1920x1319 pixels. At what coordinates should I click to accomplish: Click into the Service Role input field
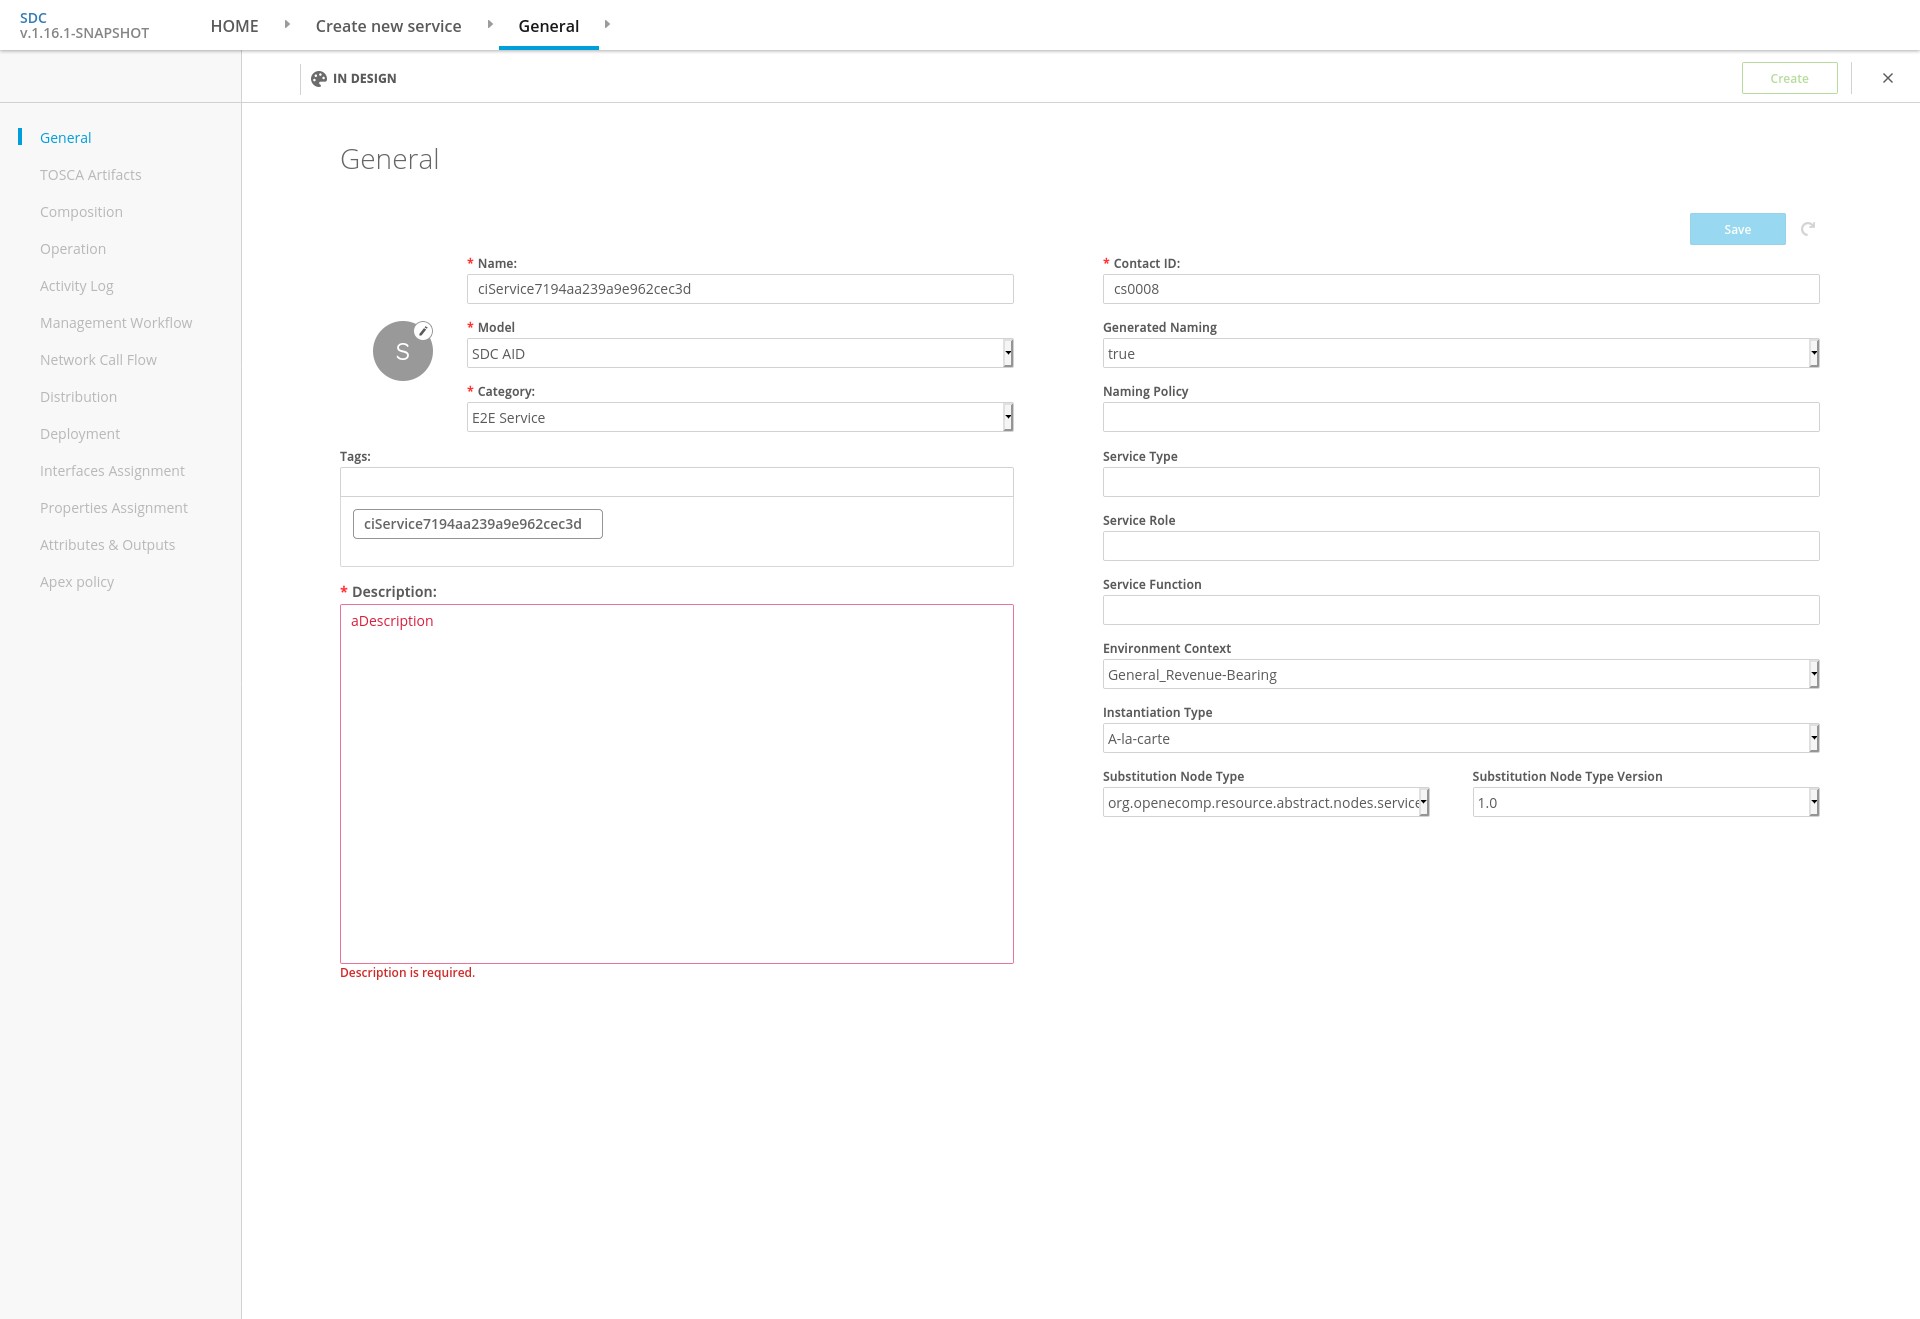1460,546
